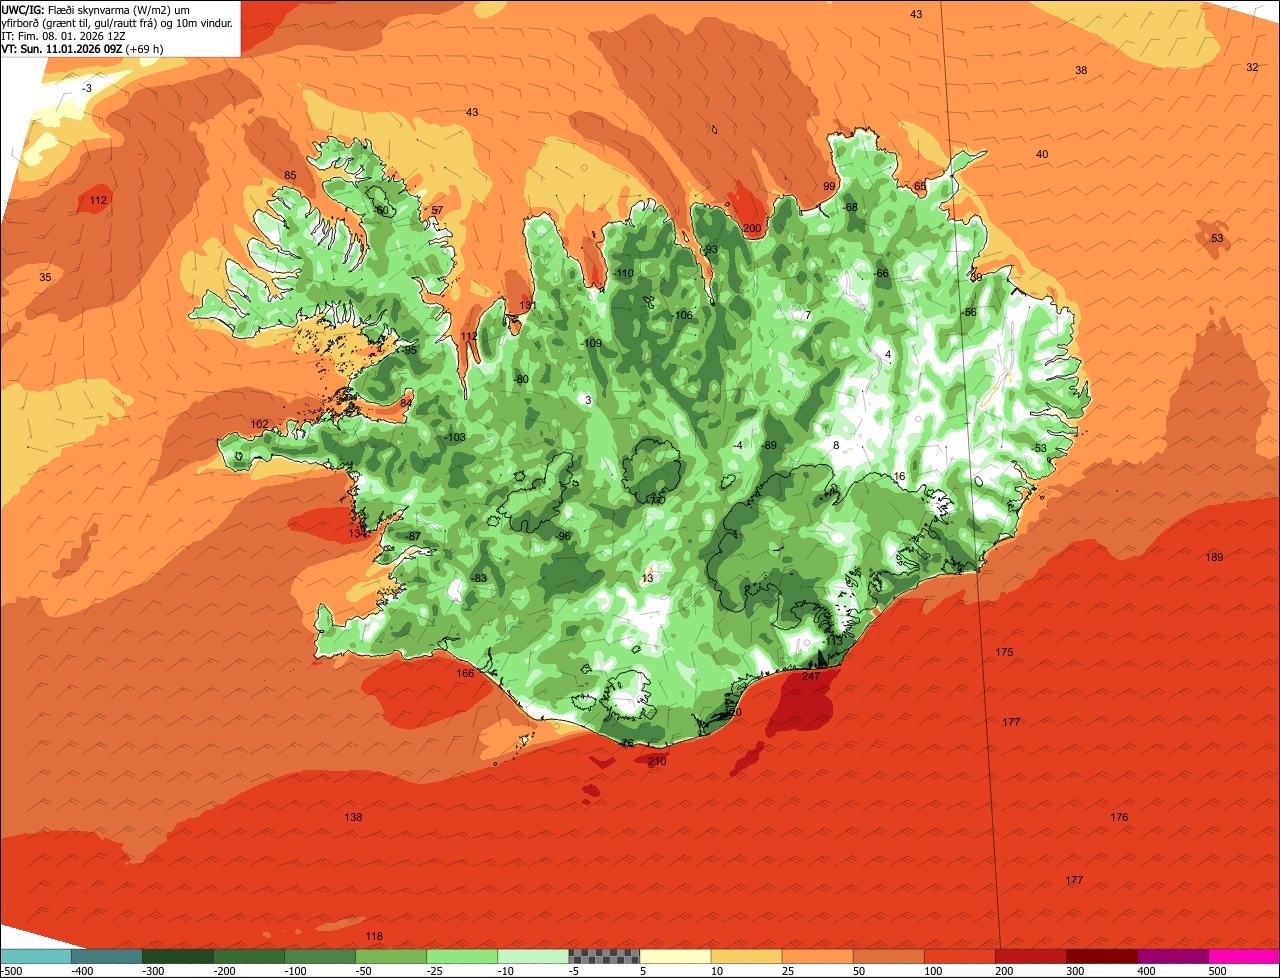Click the checkered -5 to 5 legend swatch
1280x978 pixels.
[x=603, y=955]
